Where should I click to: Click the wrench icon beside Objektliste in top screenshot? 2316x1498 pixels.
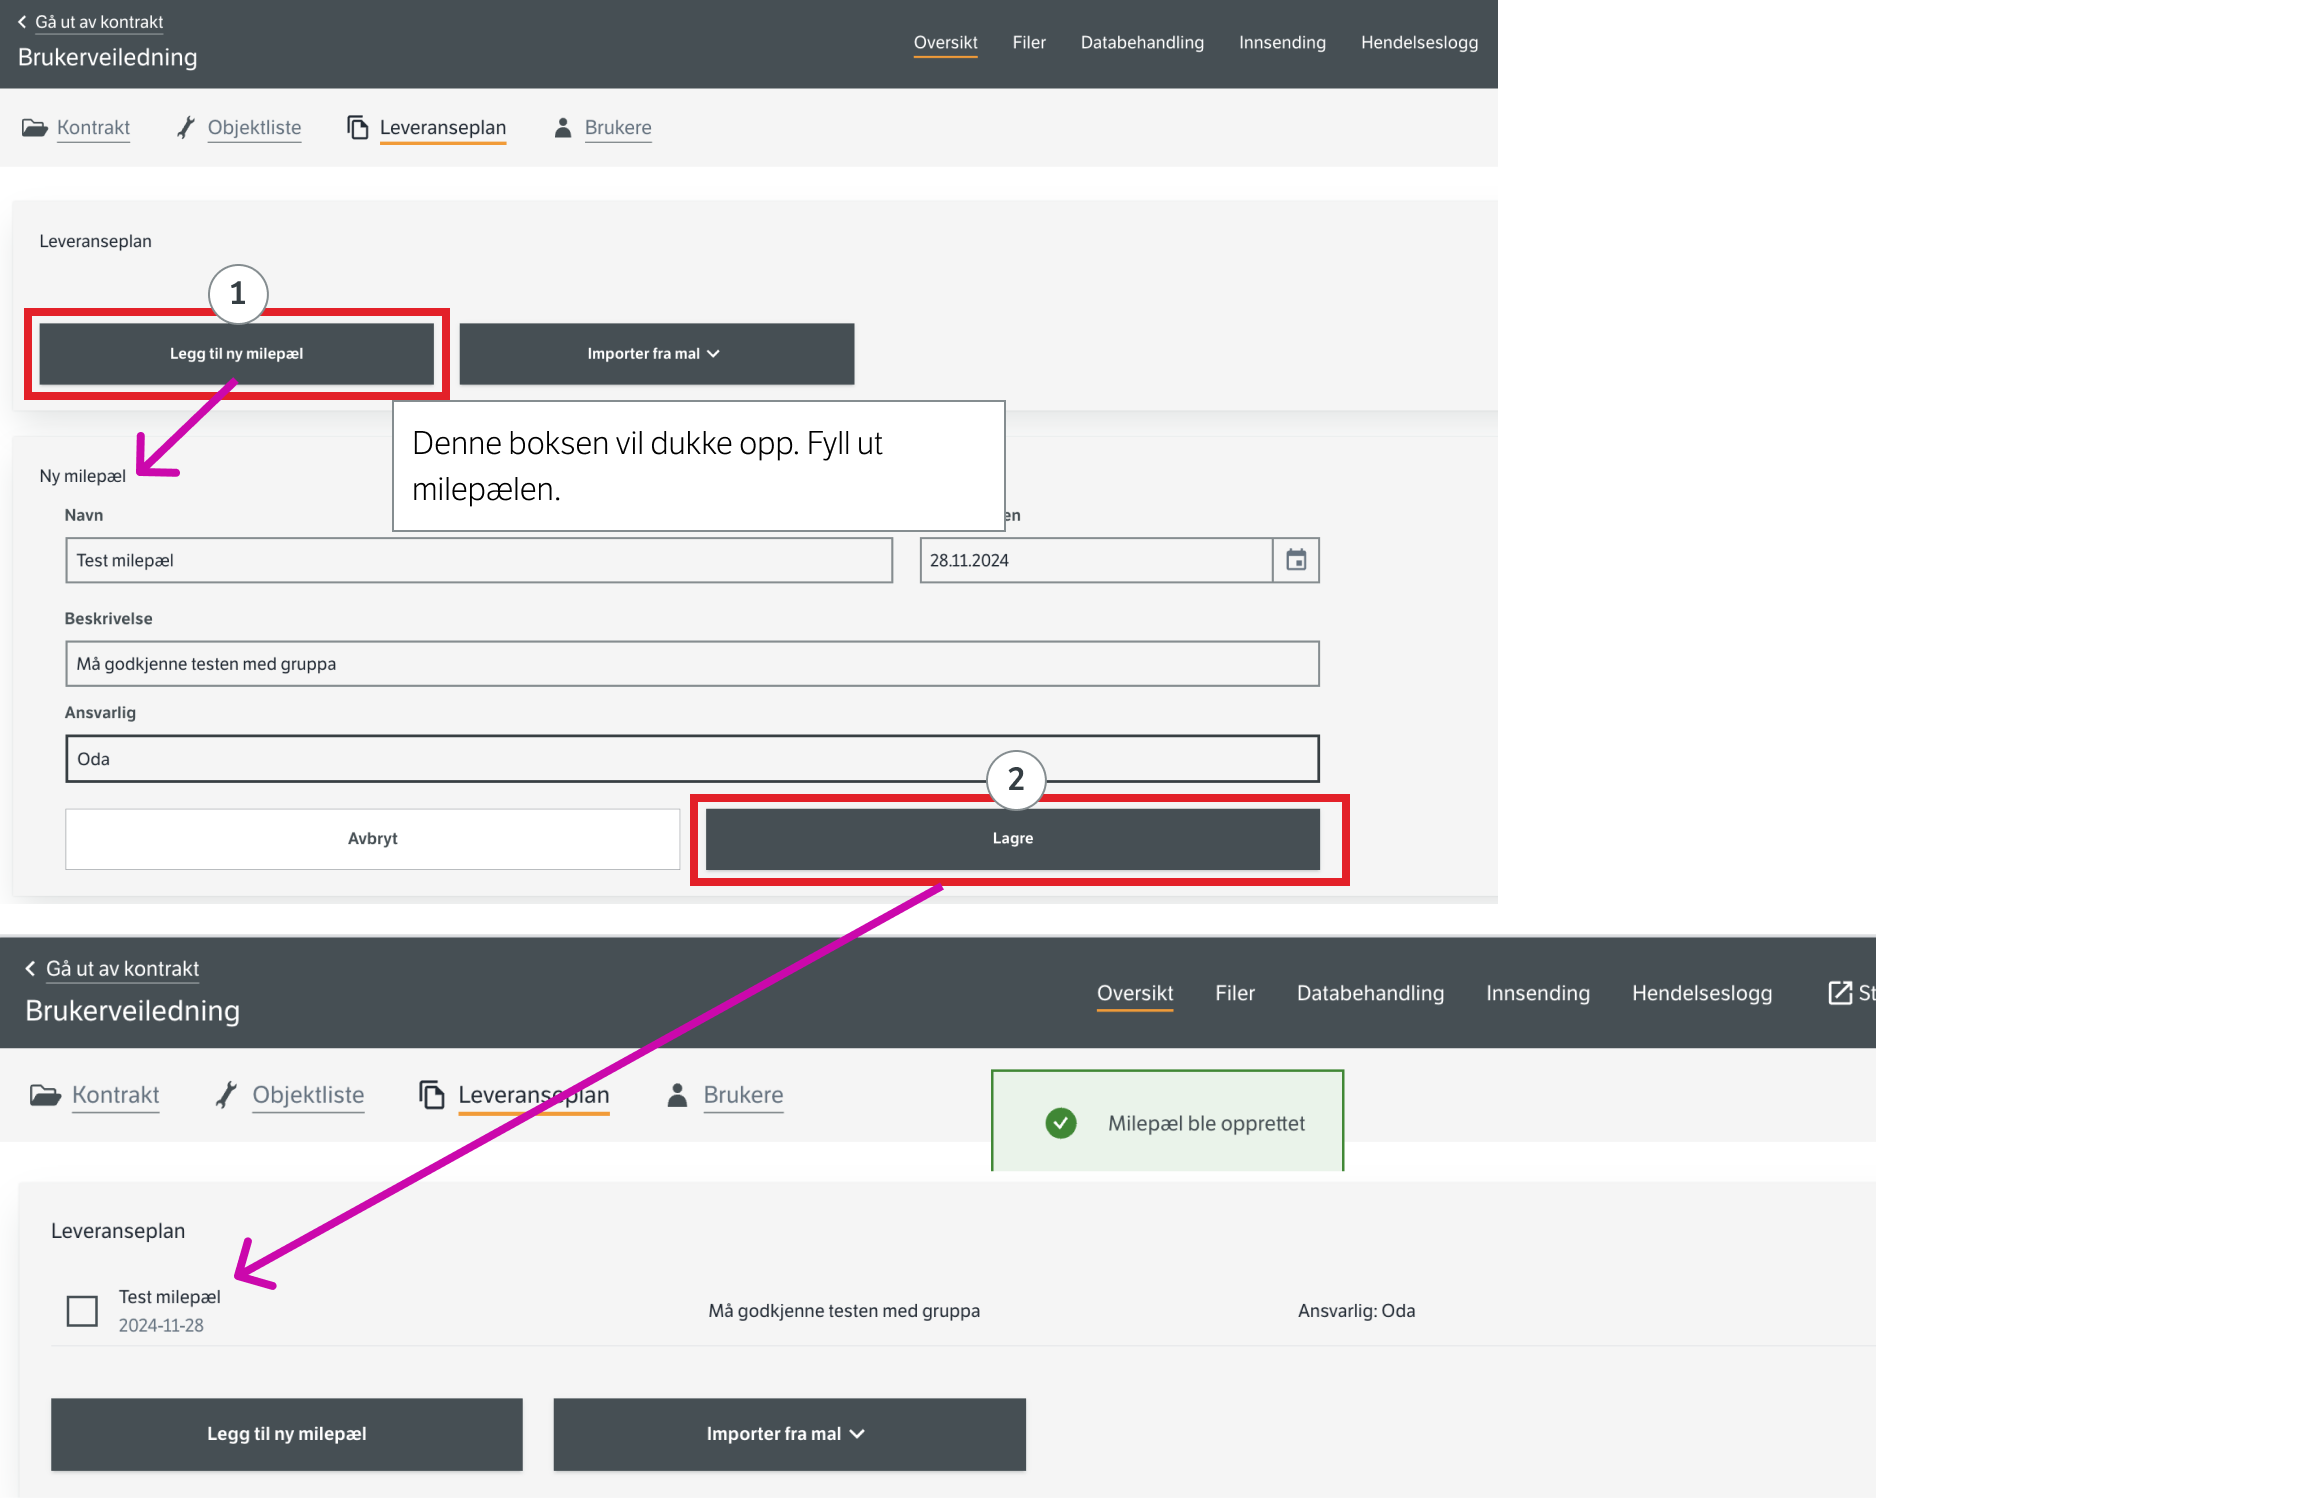pyautogui.click(x=186, y=128)
